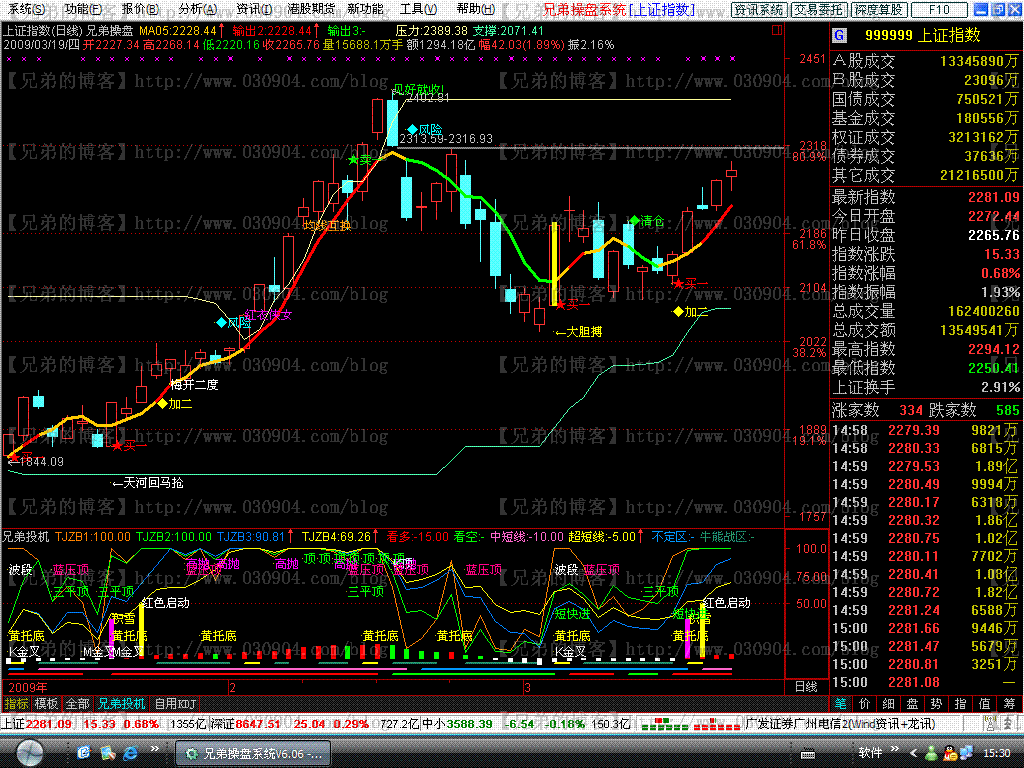Click the 支撑:2071.41 value in the chart header

(x=508, y=31)
